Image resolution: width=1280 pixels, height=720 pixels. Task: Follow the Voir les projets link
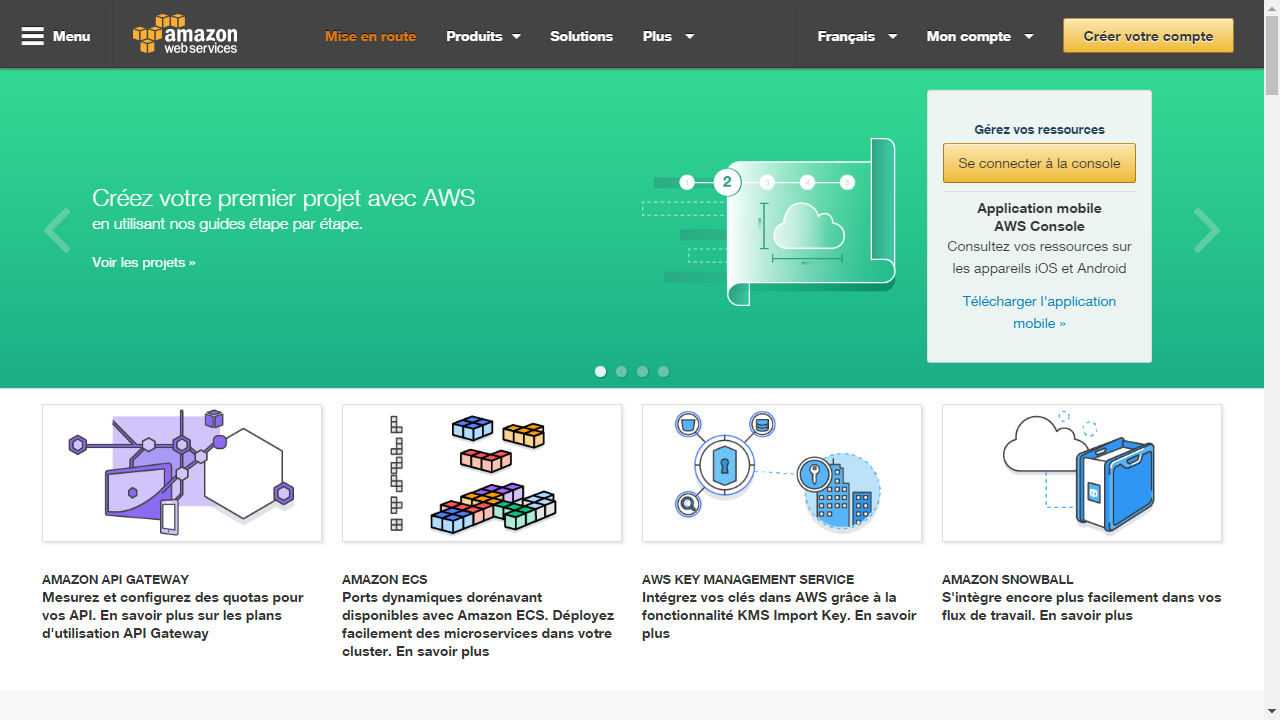pos(143,262)
